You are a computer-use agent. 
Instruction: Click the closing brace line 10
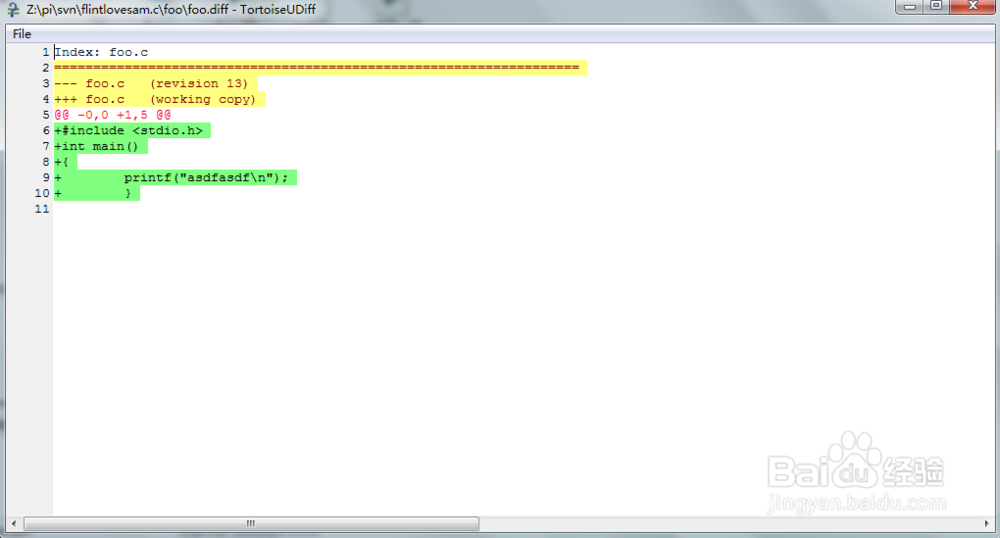tap(97, 193)
